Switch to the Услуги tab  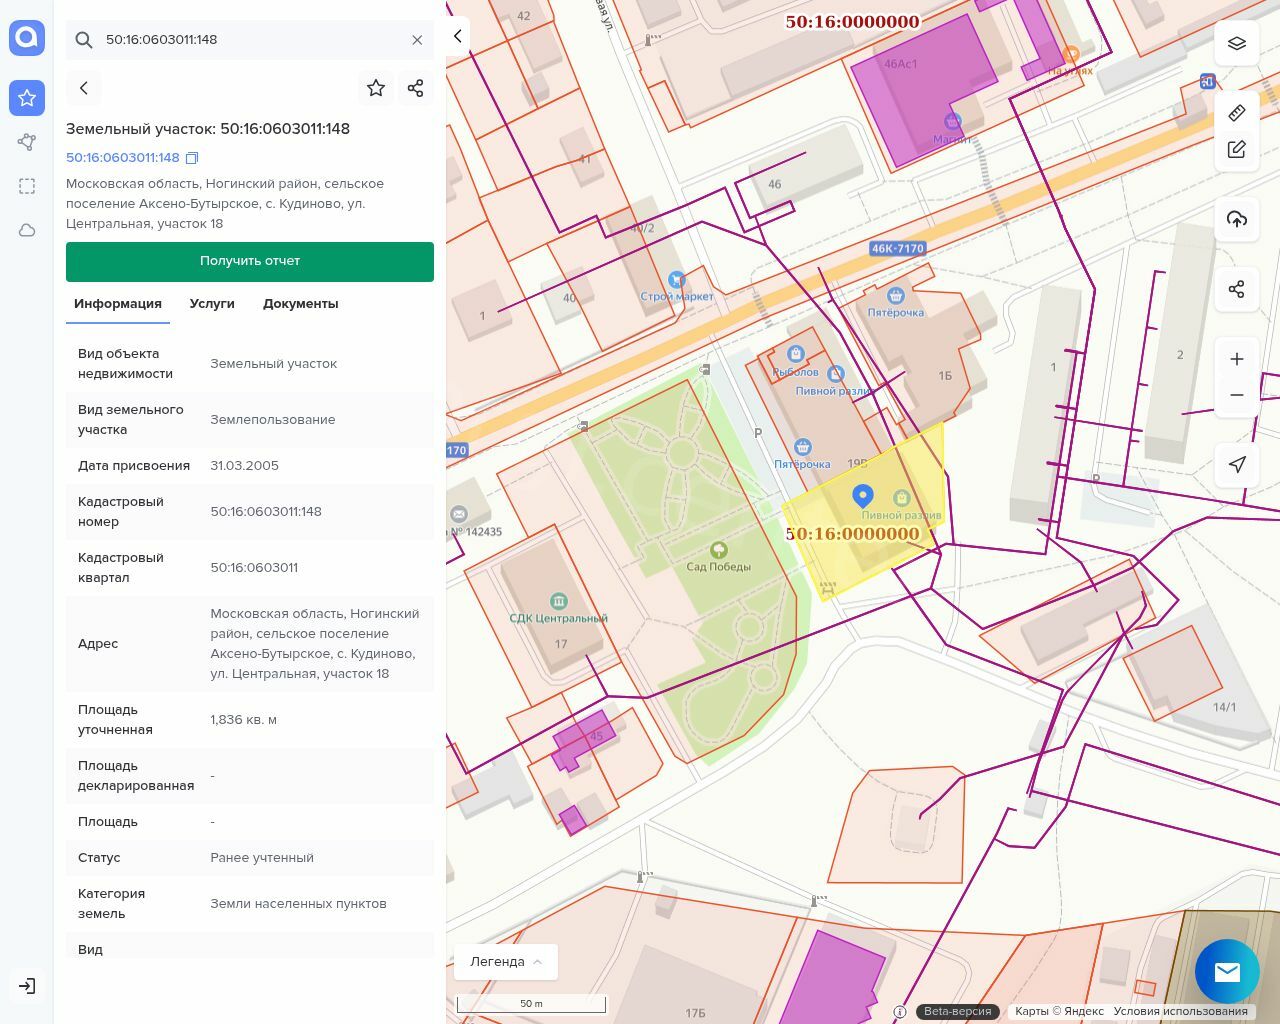pyautogui.click(x=212, y=304)
